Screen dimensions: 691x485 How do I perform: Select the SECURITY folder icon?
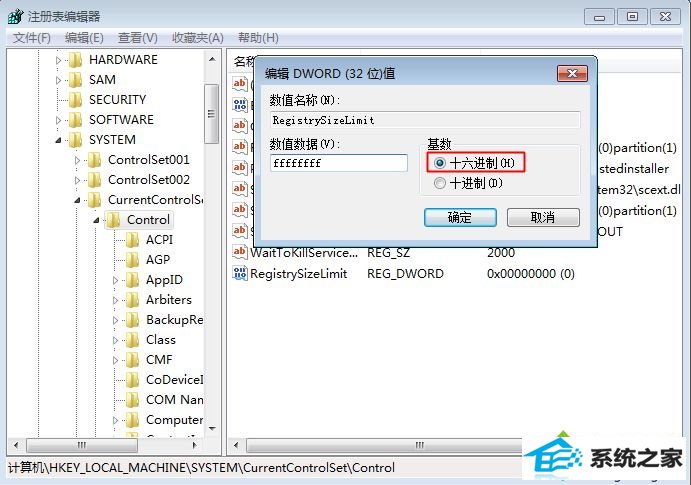pos(76,100)
